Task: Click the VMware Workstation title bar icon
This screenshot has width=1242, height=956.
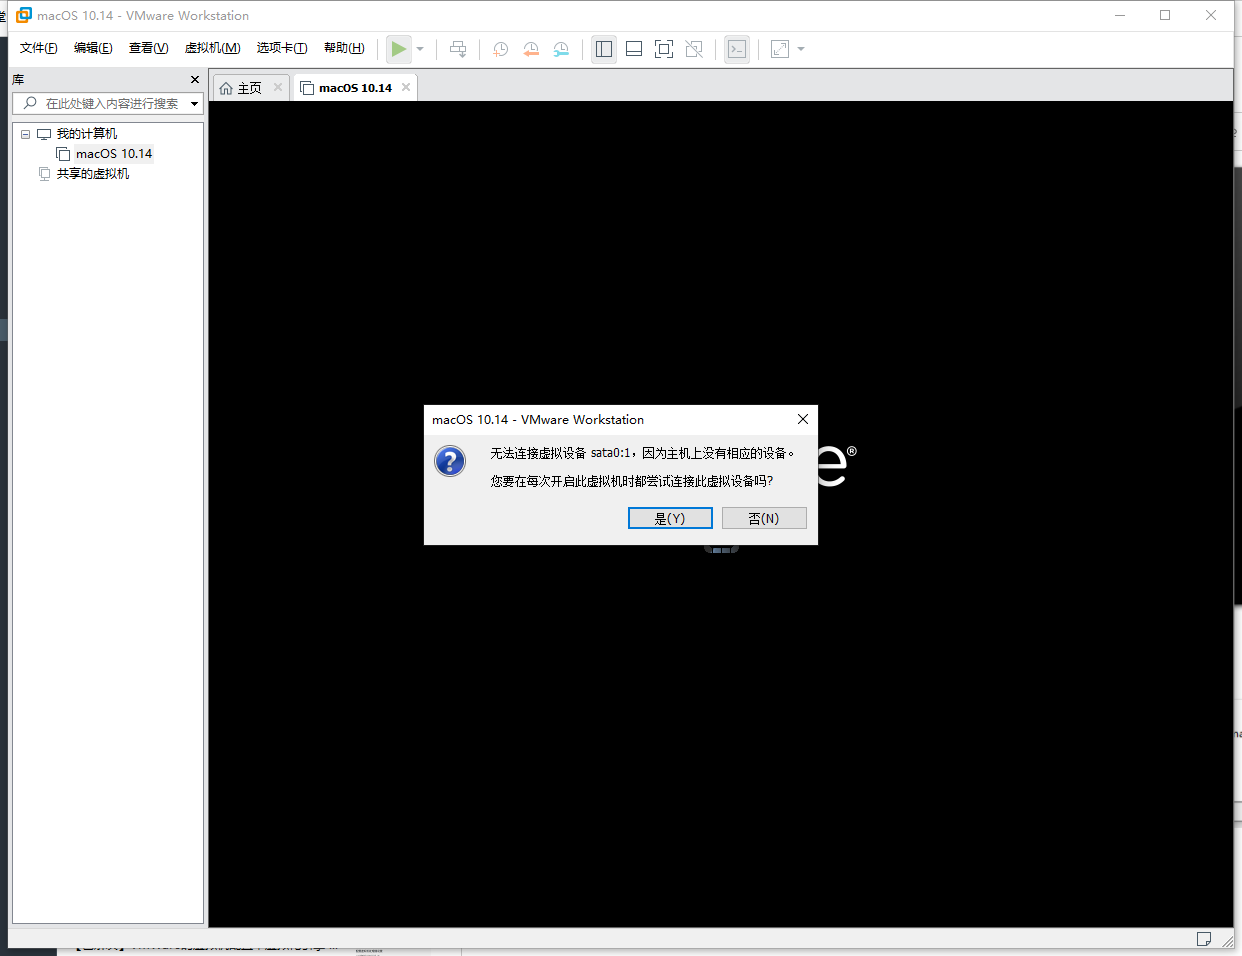Action: [x=24, y=15]
